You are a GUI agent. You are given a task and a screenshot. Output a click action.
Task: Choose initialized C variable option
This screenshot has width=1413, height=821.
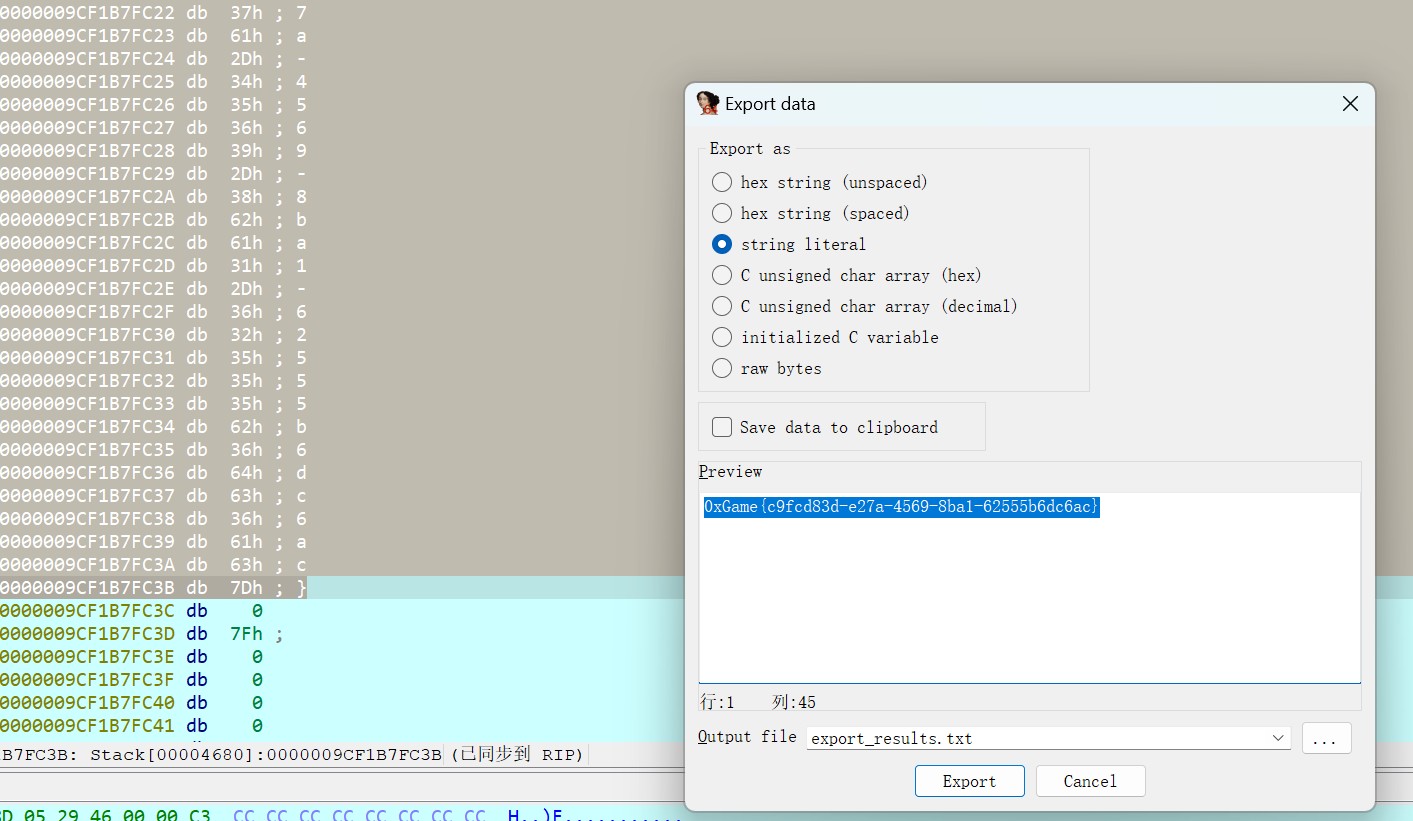722,337
